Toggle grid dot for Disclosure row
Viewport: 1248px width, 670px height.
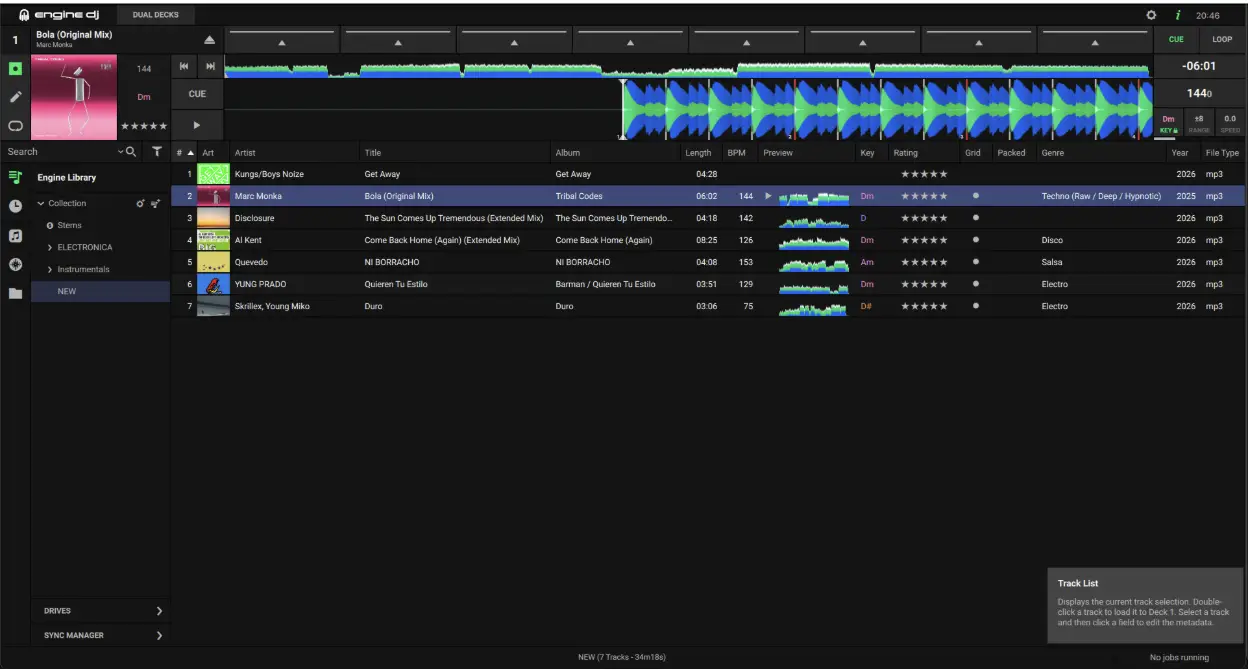(x=975, y=218)
